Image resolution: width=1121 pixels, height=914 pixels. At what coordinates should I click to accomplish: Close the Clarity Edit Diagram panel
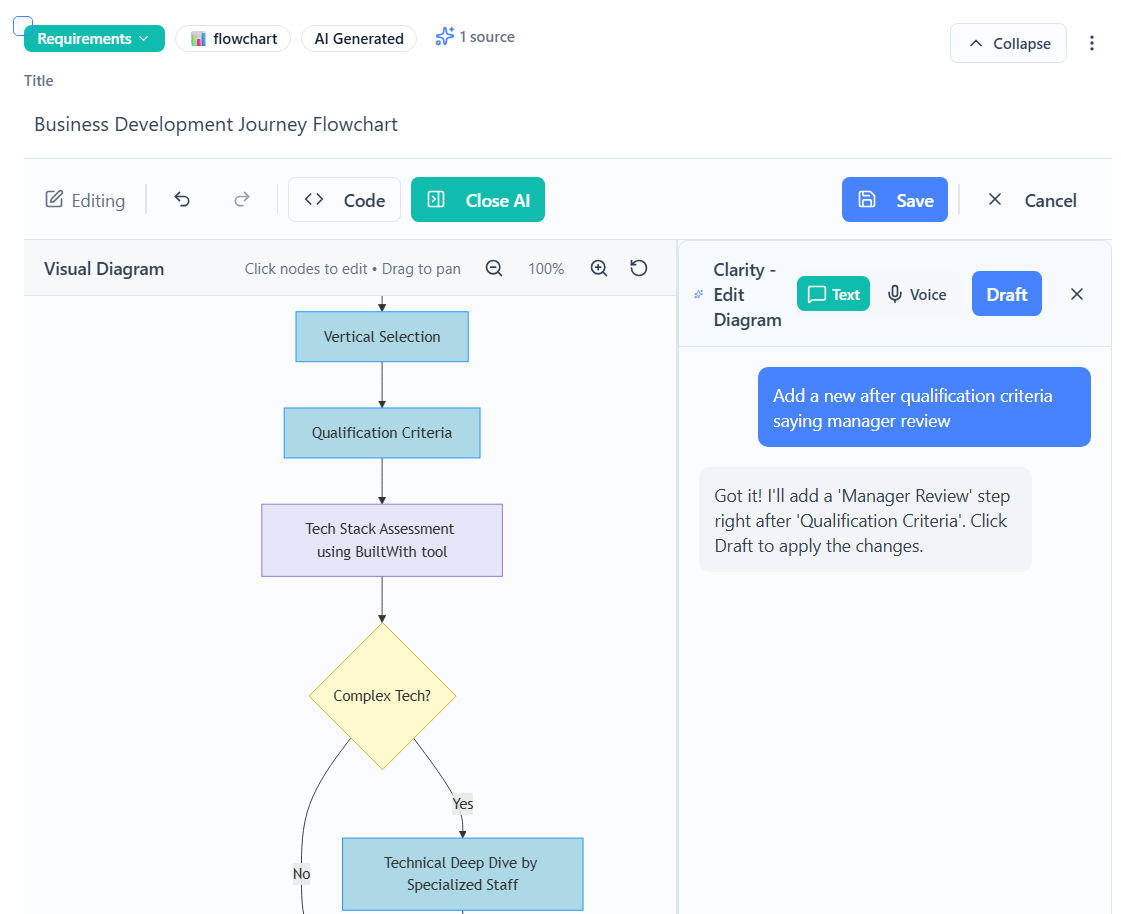(x=1076, y=293)
